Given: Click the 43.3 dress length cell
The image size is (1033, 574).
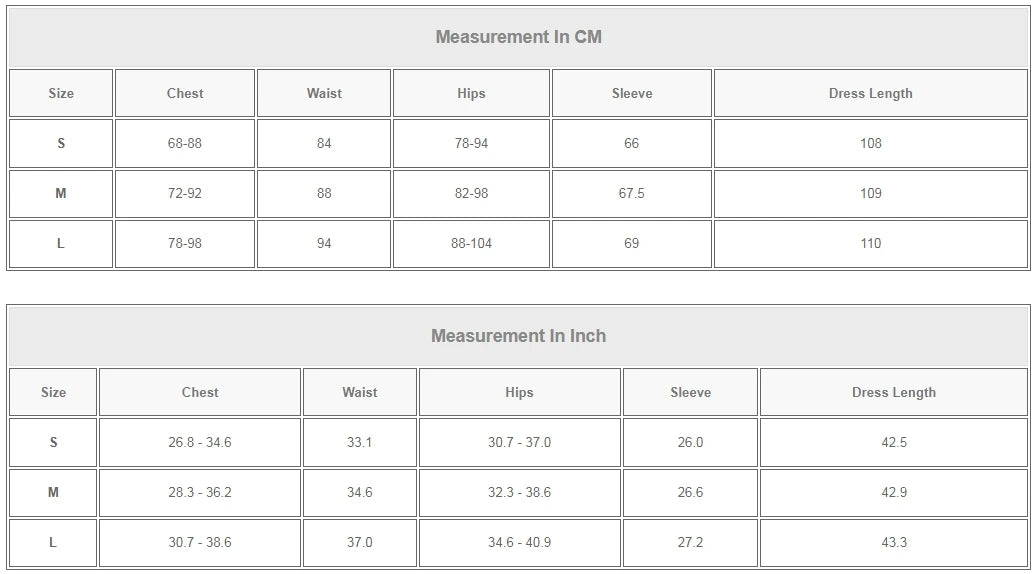Looking at the screenshot, I should pos(894,543).
